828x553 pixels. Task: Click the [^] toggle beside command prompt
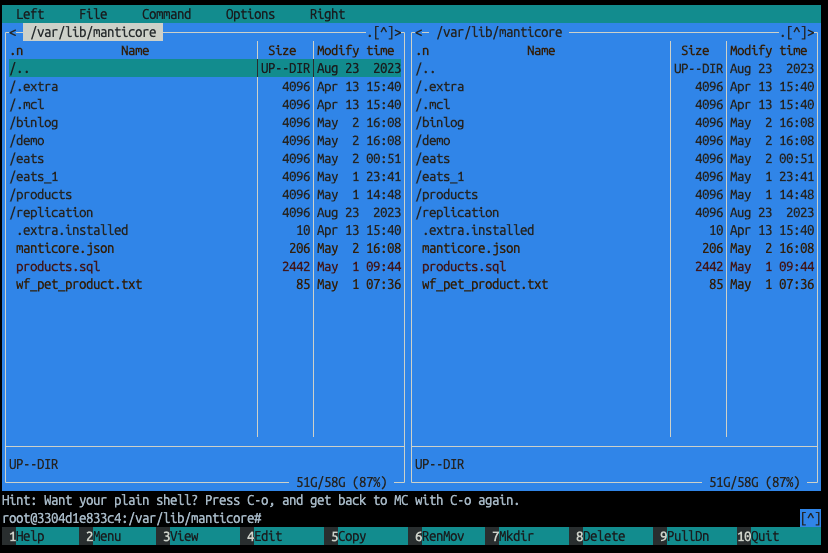point(810,518)
